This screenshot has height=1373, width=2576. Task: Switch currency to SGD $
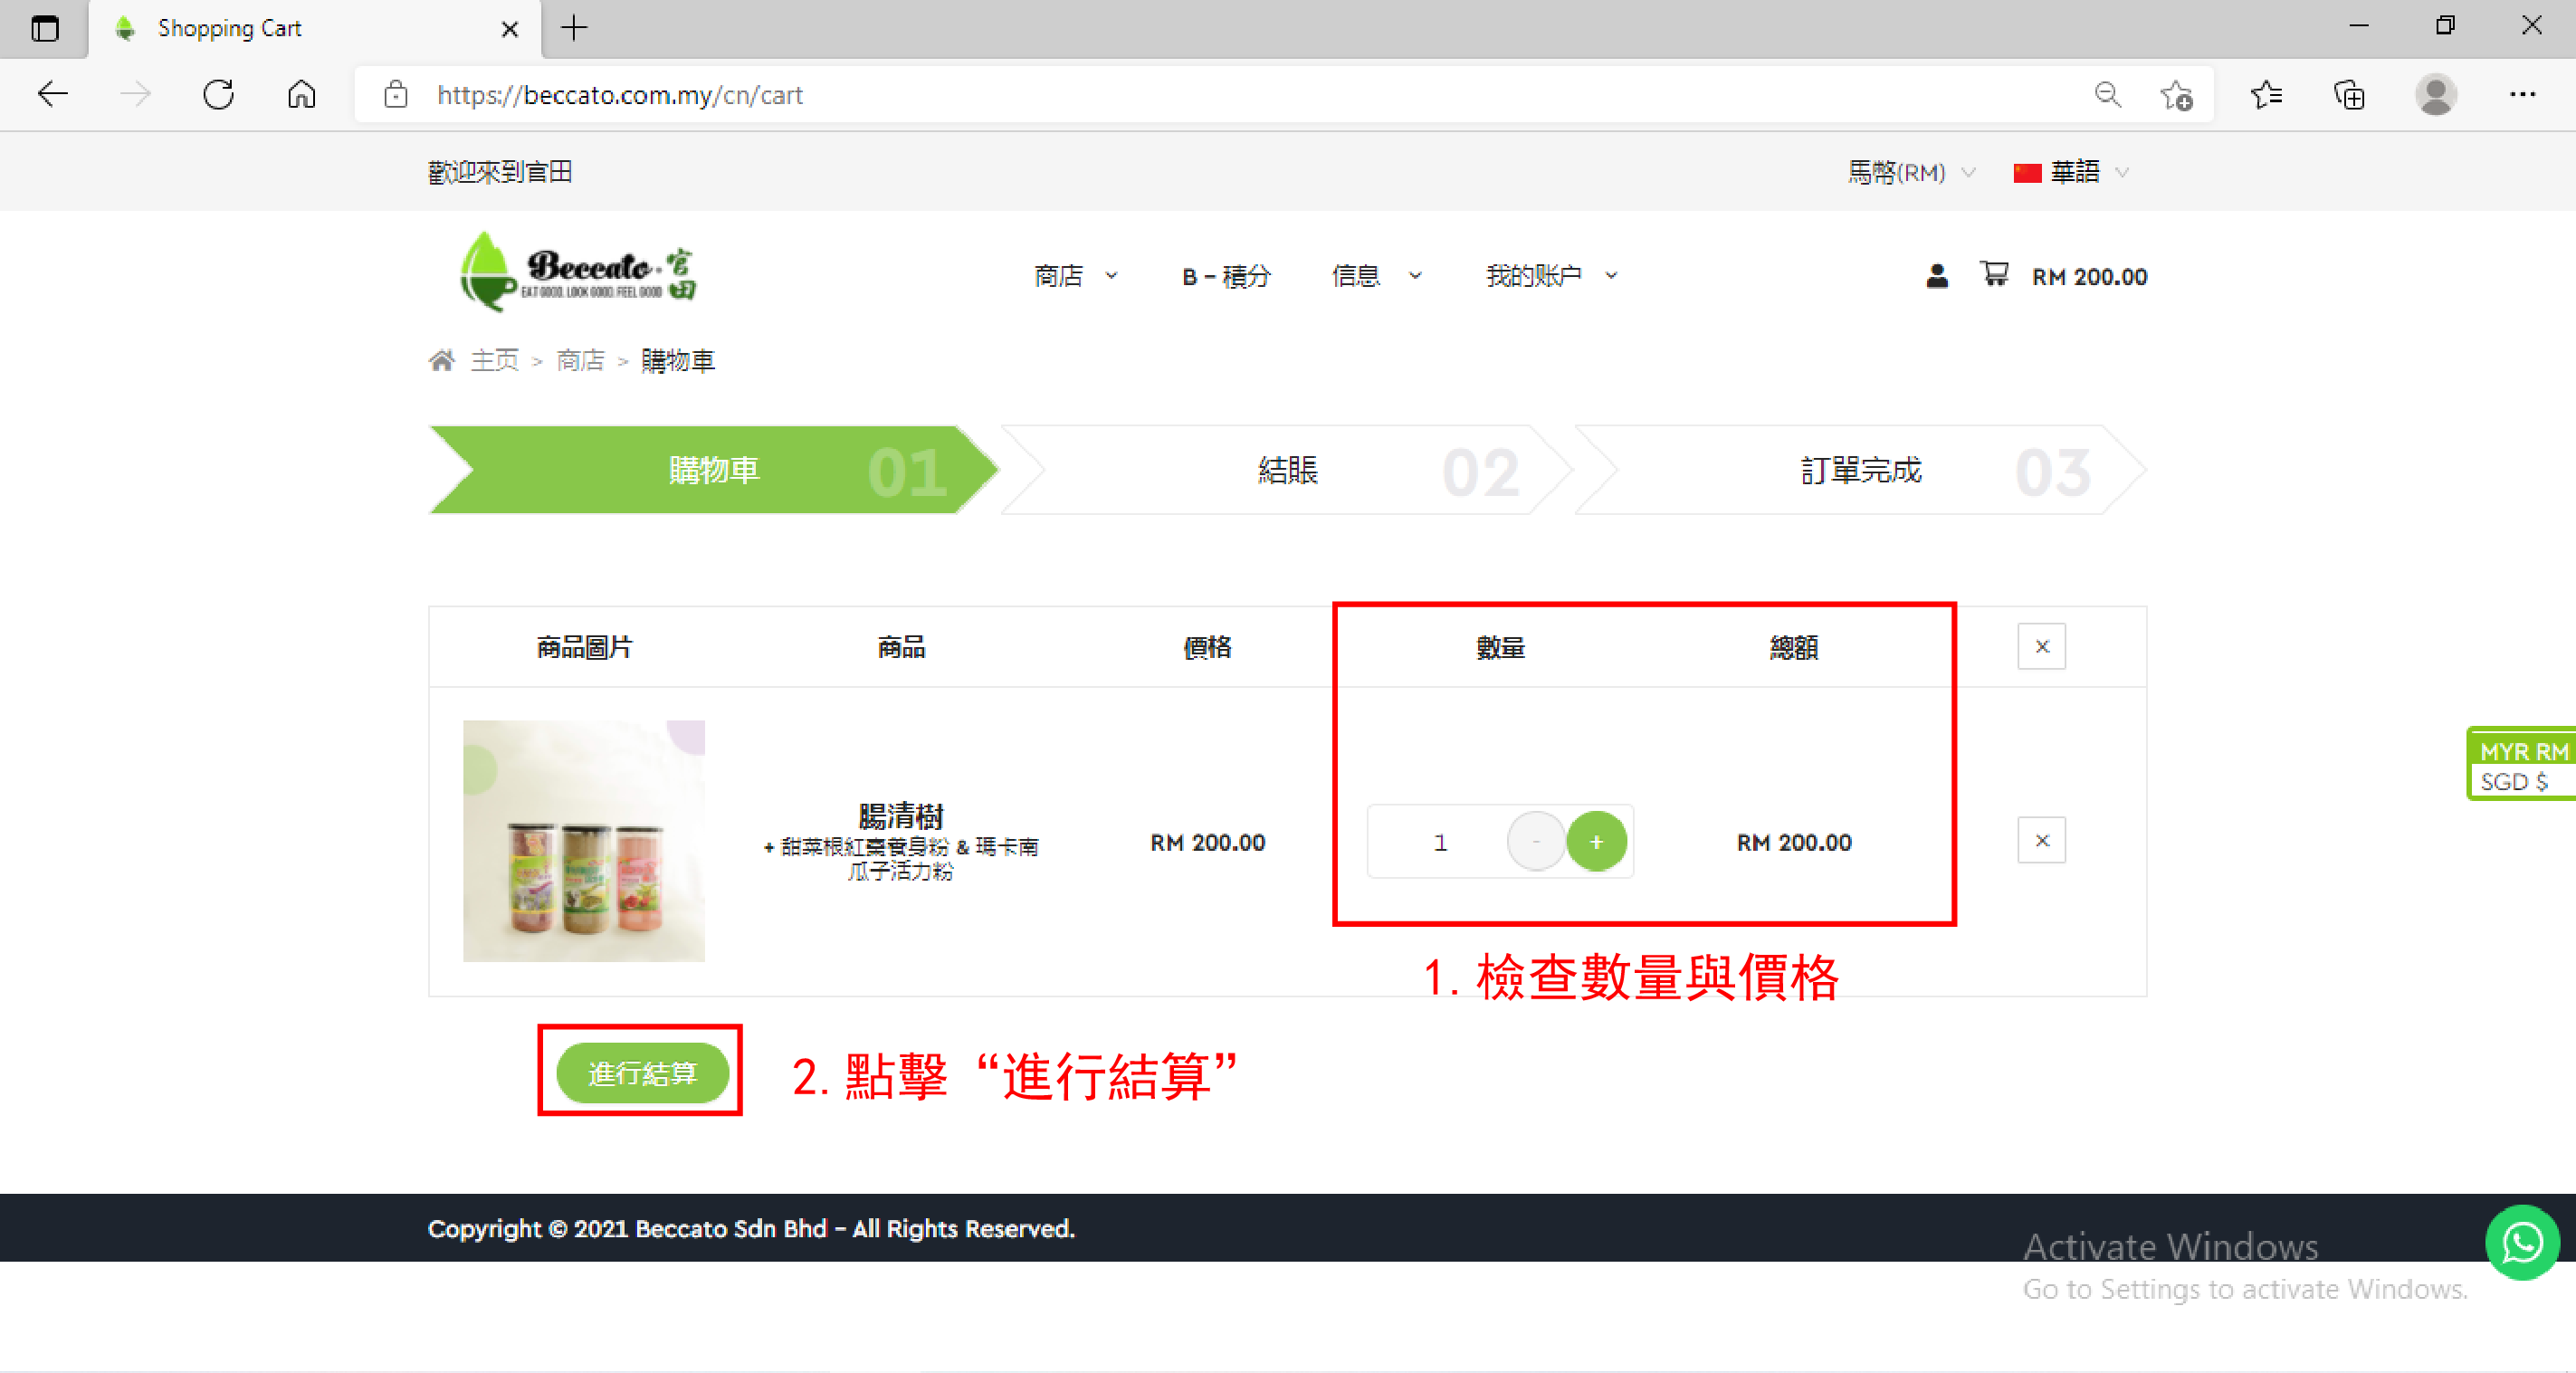[x=2514, y=782]
